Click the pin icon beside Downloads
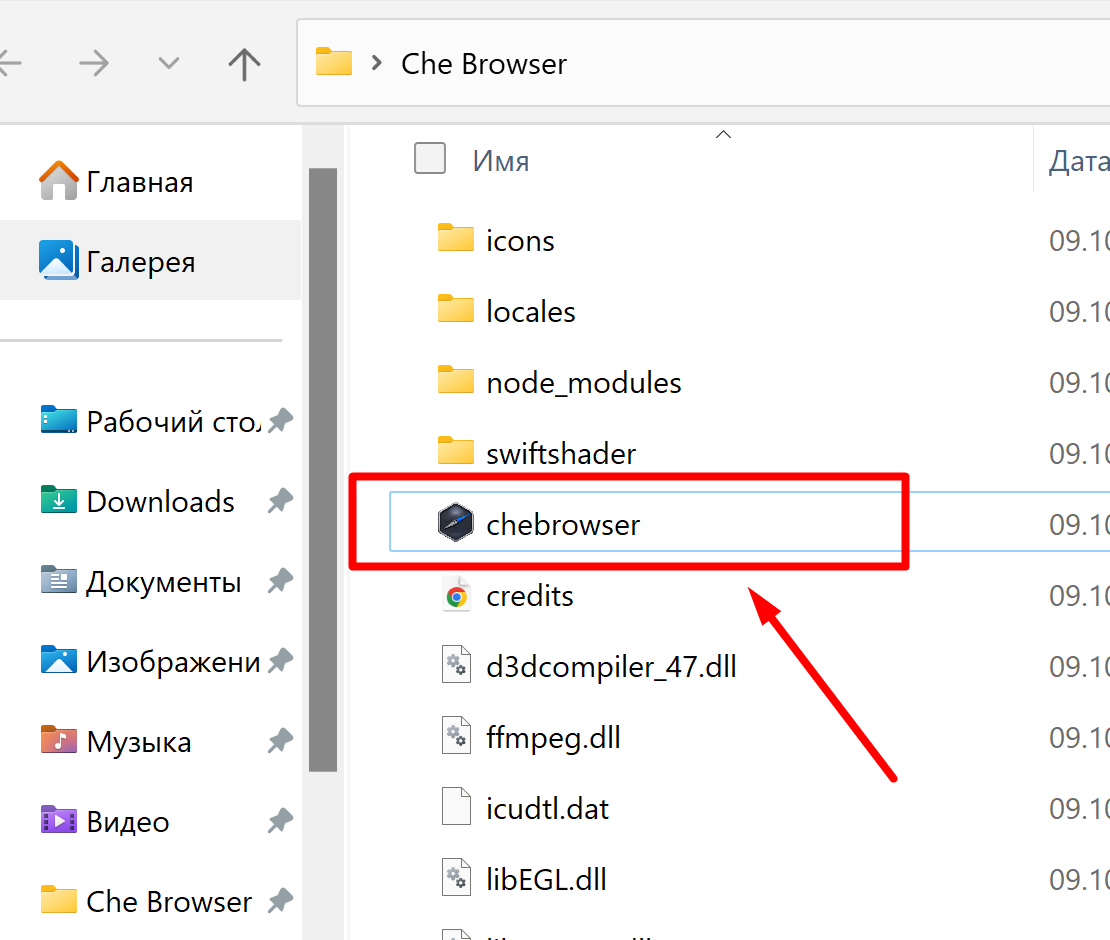Image resolution: width=1110 pixels, height=940 pixels. (280, 500)
